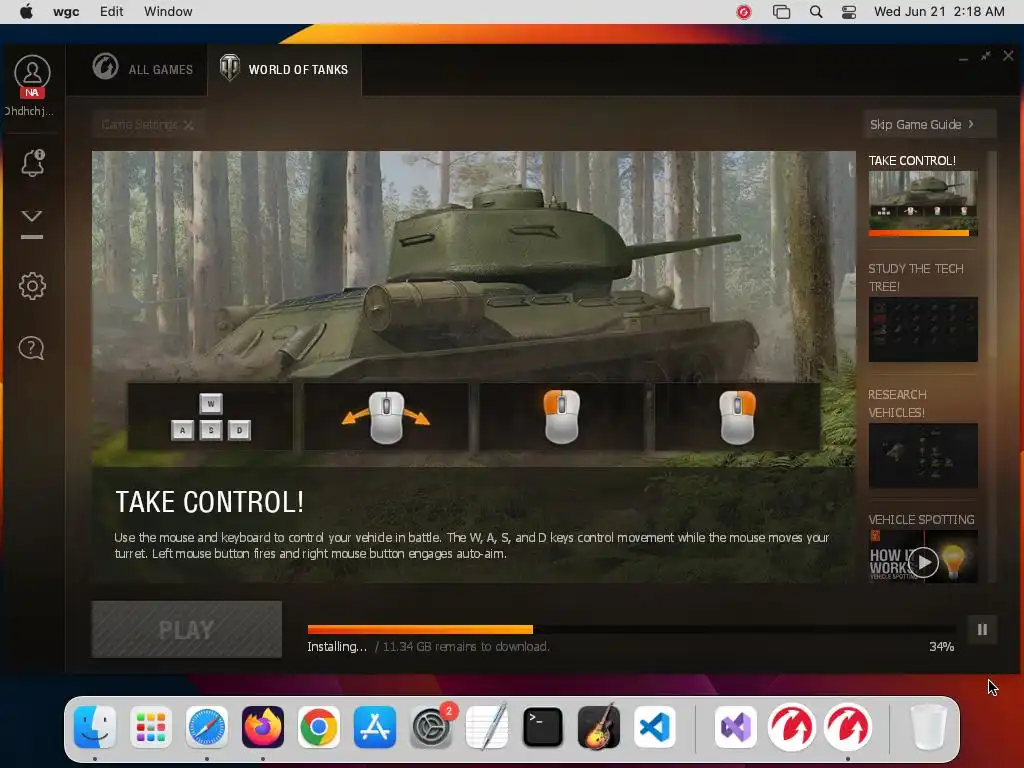Open GarageBand from the dock
The image size is (1024, 768).
tap(599, 727)
